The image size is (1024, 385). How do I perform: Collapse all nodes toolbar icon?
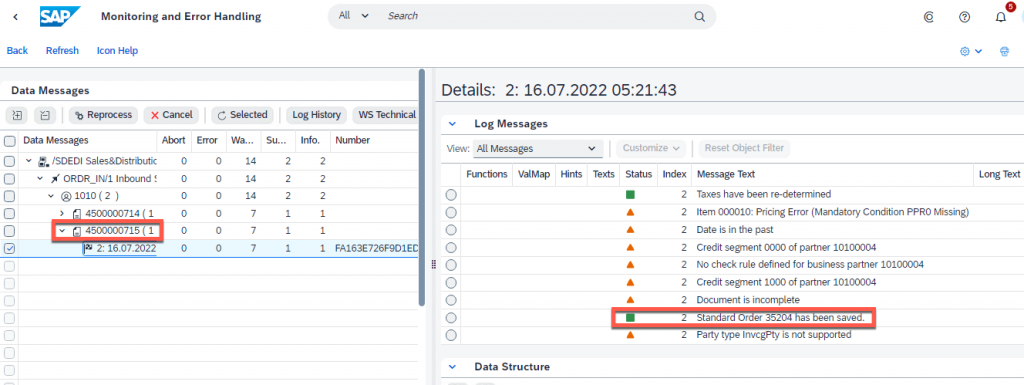pyautogui.click(x=44, y=116)
